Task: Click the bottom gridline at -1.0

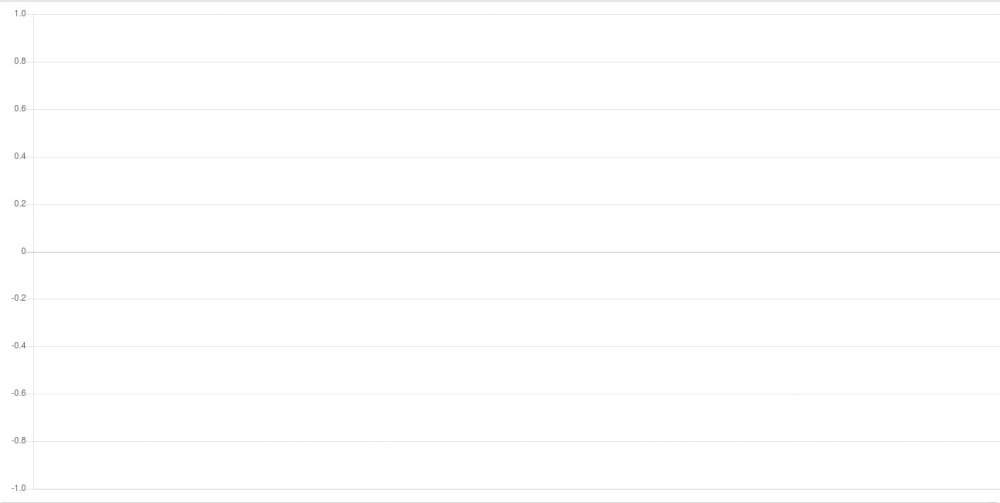Action: point(517,489)
